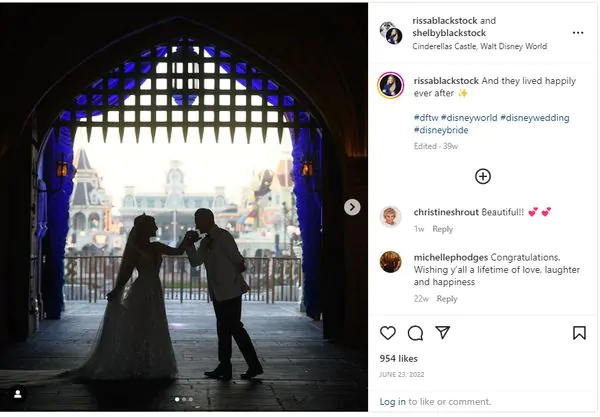Load more comments with the plus circle

click(483, 176)
